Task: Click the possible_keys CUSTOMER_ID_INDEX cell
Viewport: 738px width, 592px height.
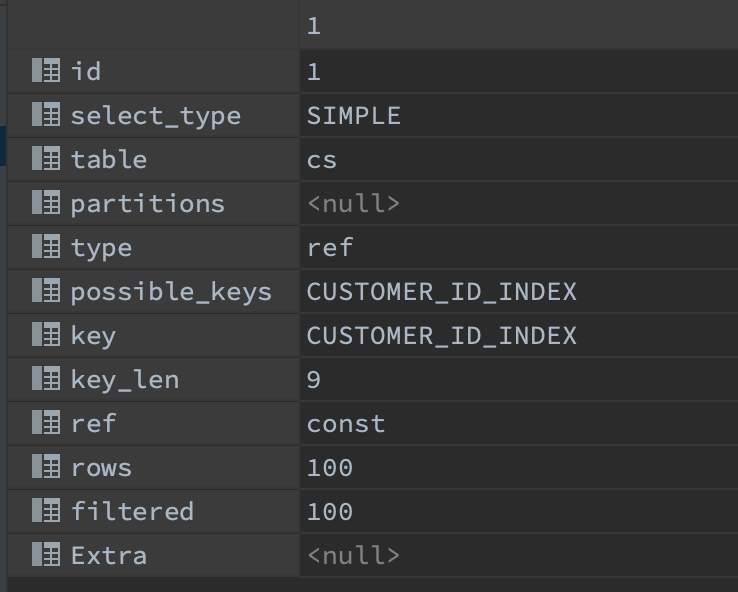Action: point(441,292)
